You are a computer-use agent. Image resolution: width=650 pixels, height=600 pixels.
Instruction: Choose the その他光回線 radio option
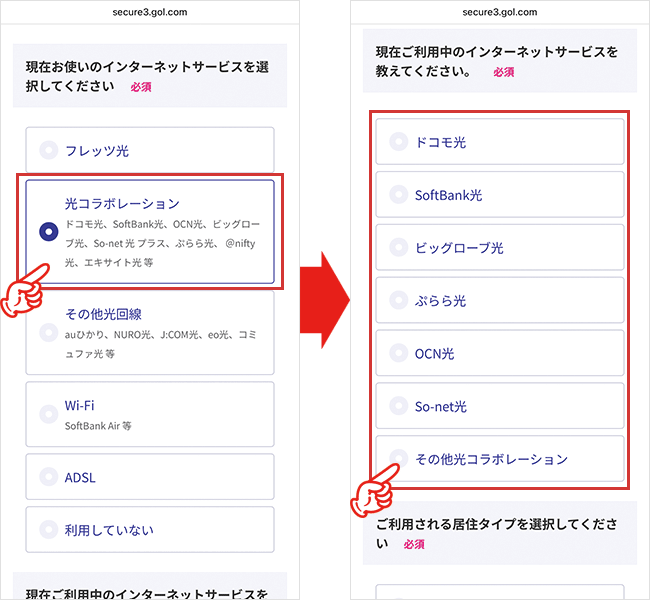click(x=150, y=333)
